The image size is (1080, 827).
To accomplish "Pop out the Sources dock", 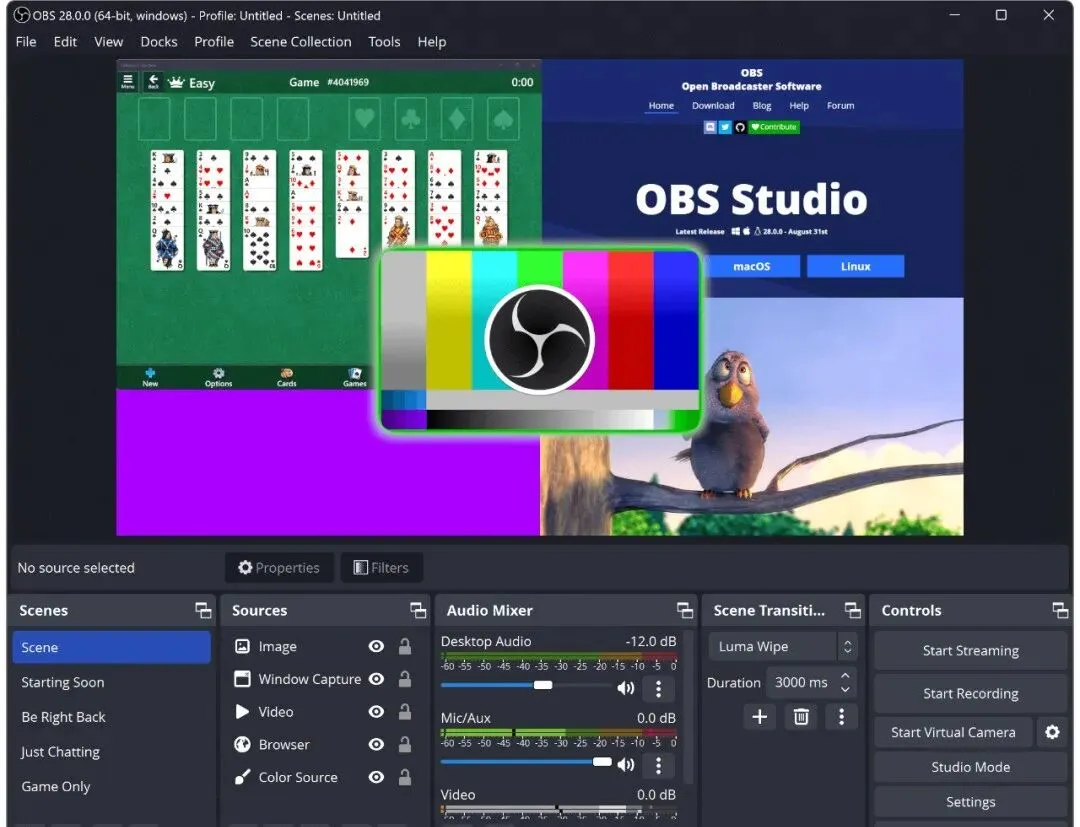I will pos(418,610).
